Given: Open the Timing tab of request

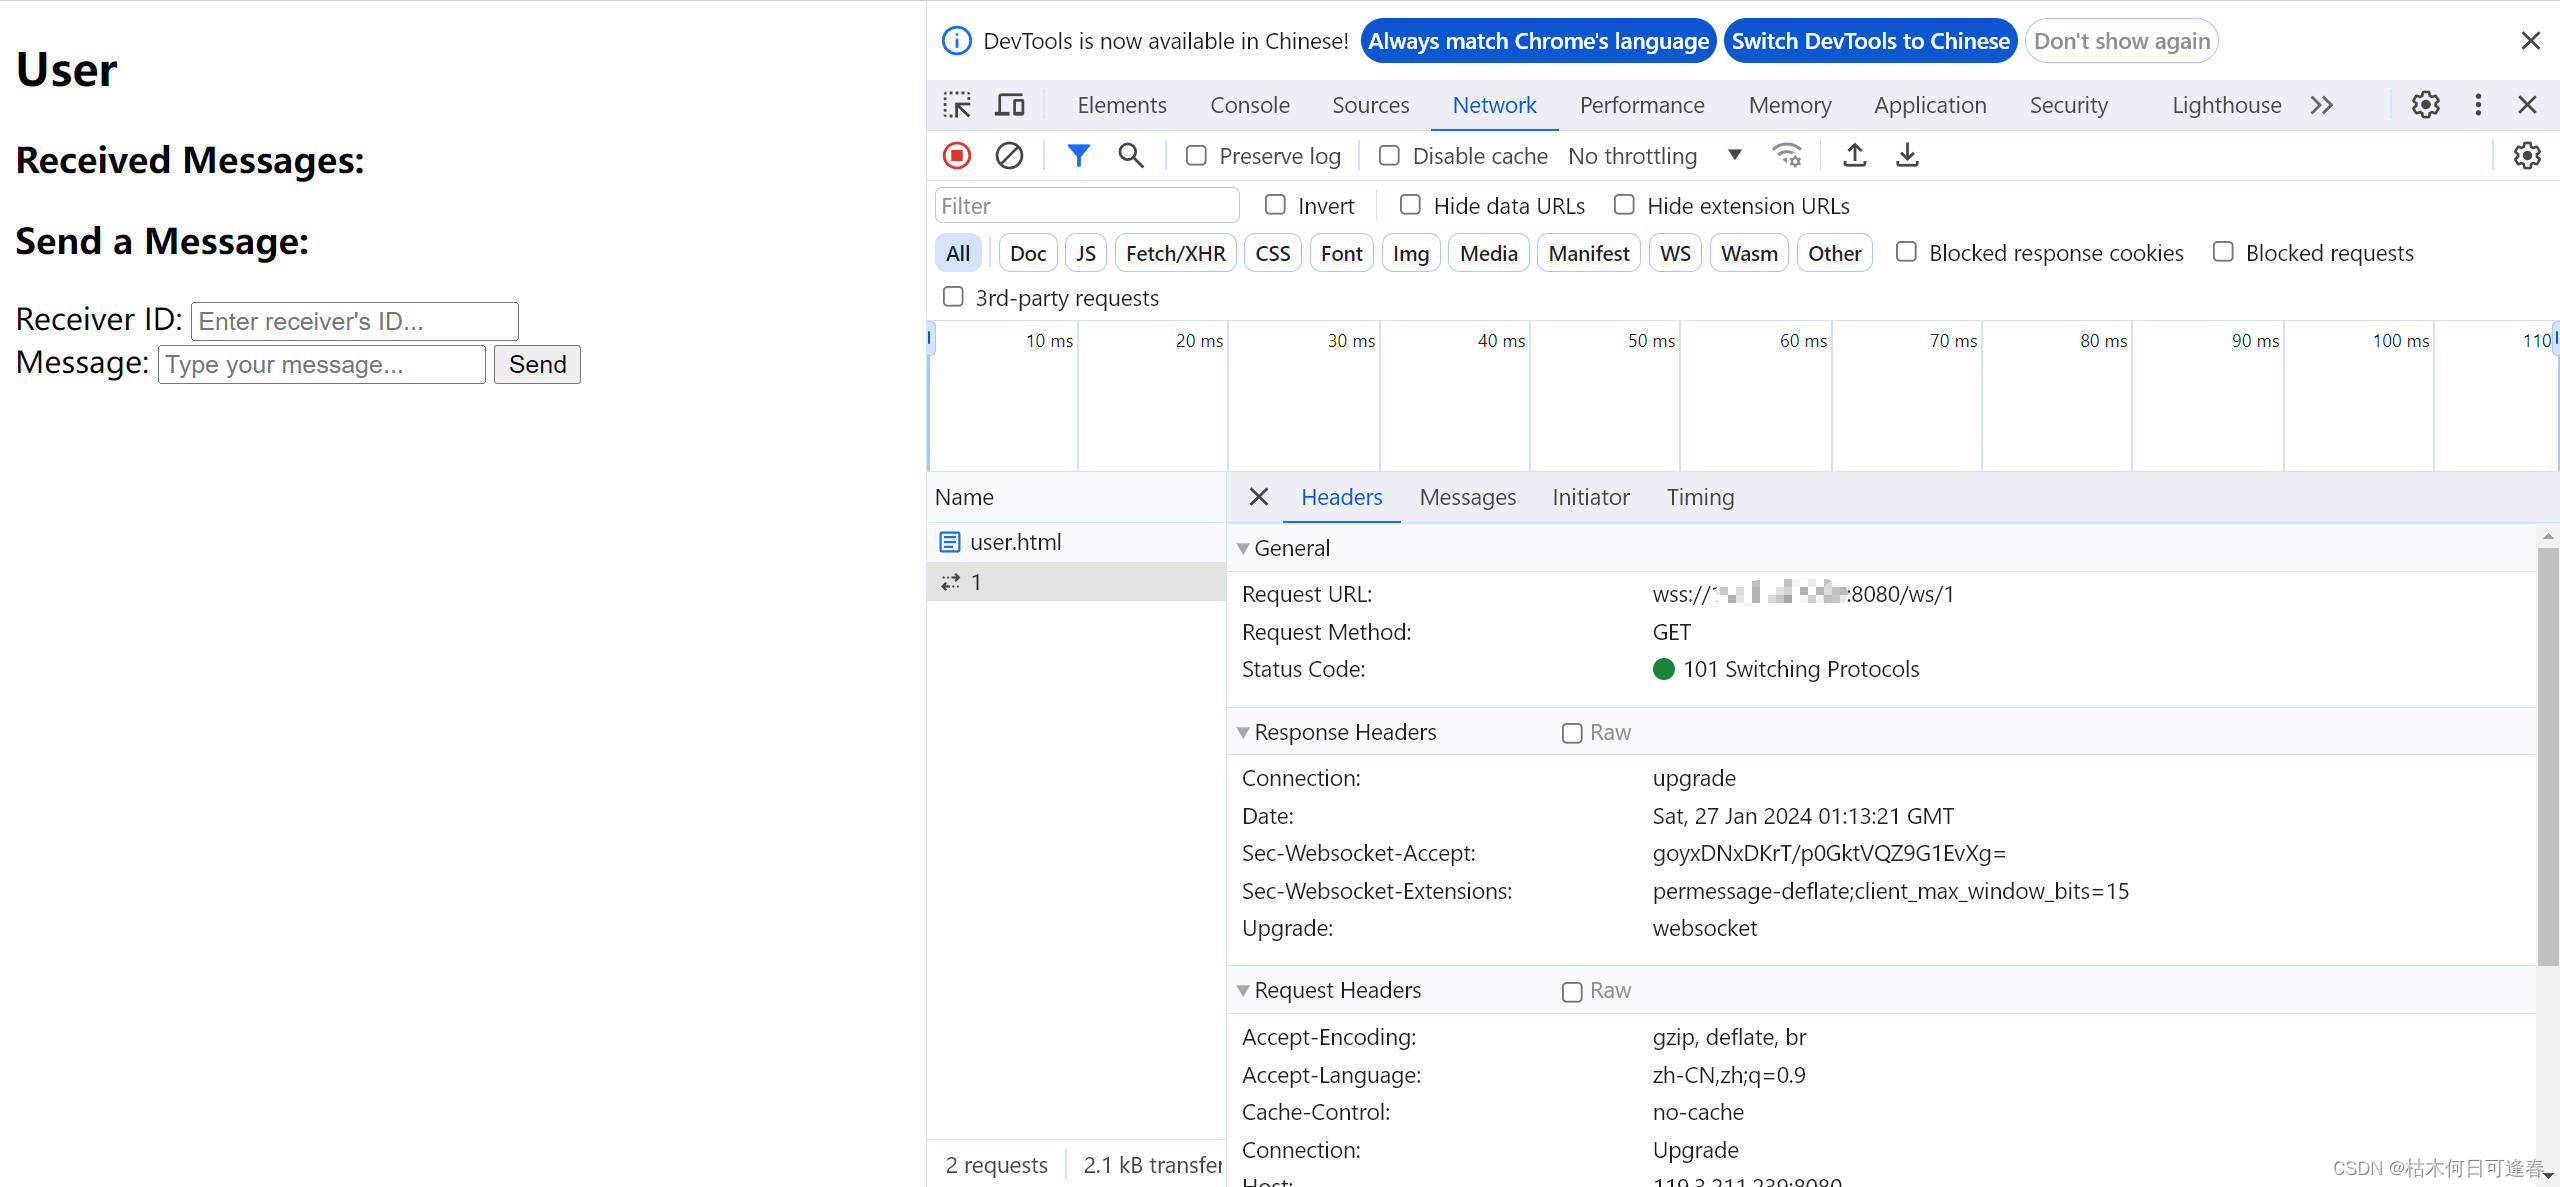Looking at the screenshot, I should (1700, 497).
